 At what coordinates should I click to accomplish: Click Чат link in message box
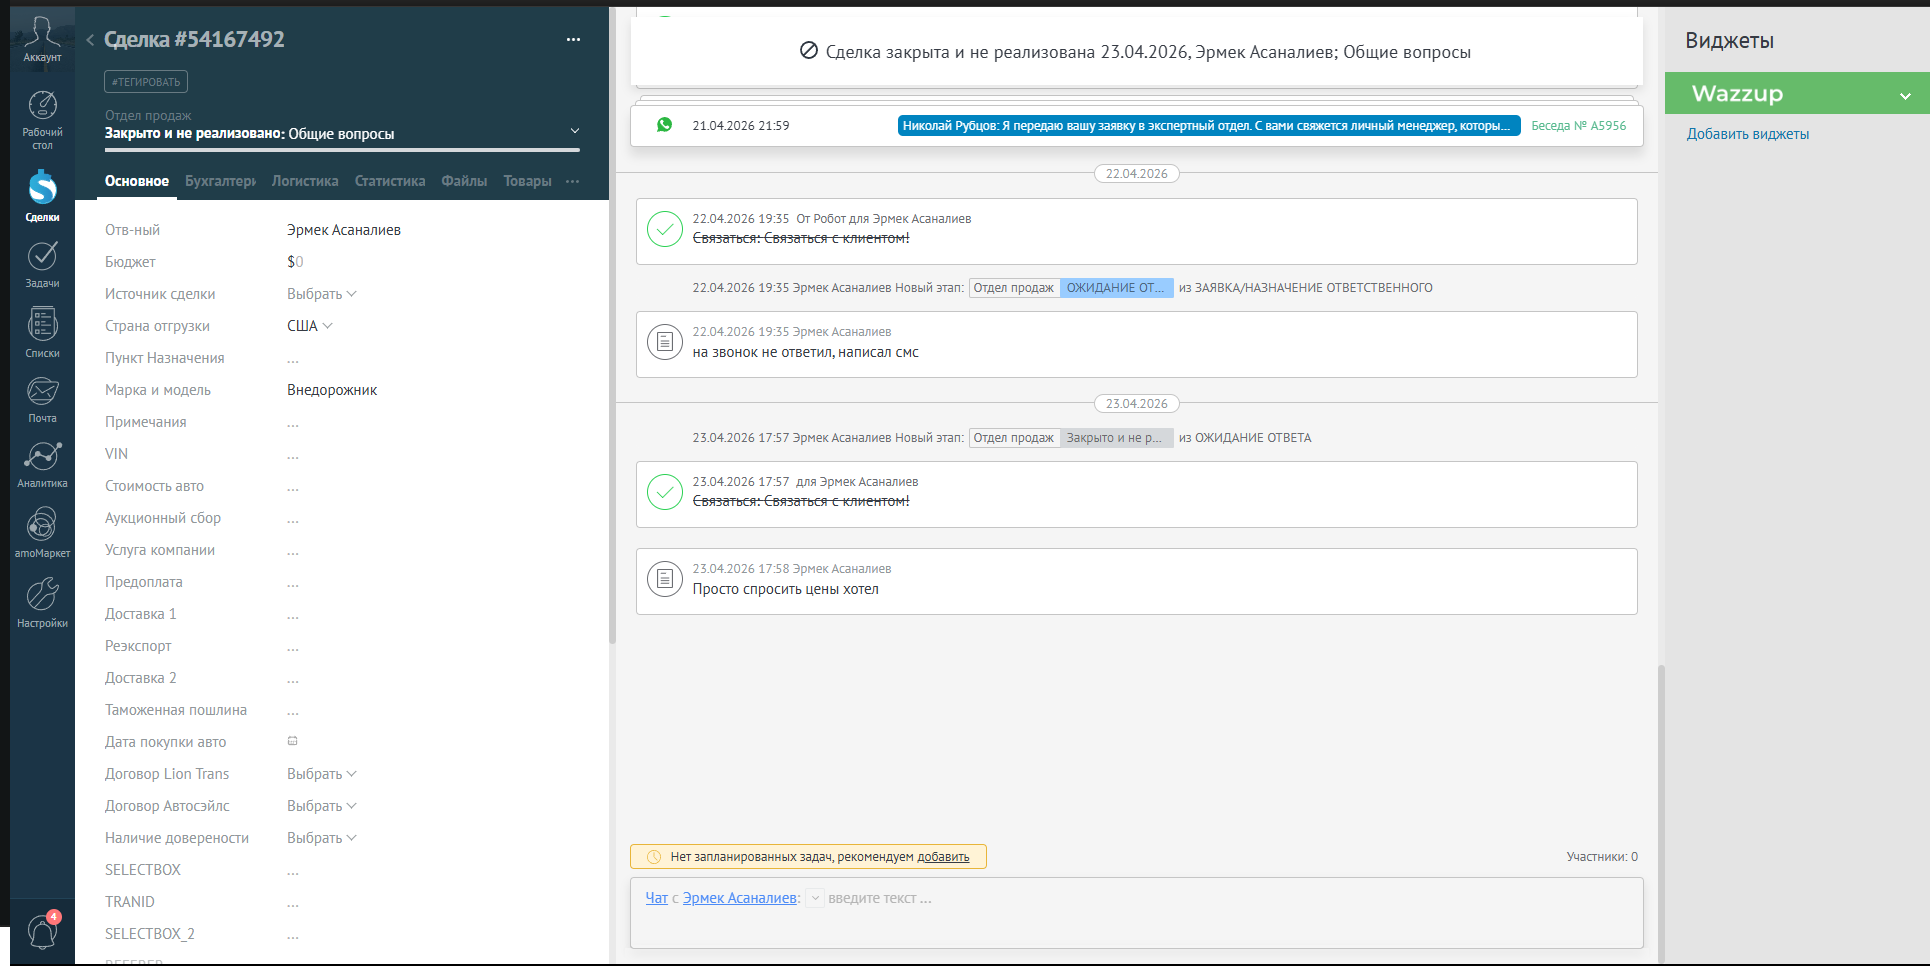656,898
